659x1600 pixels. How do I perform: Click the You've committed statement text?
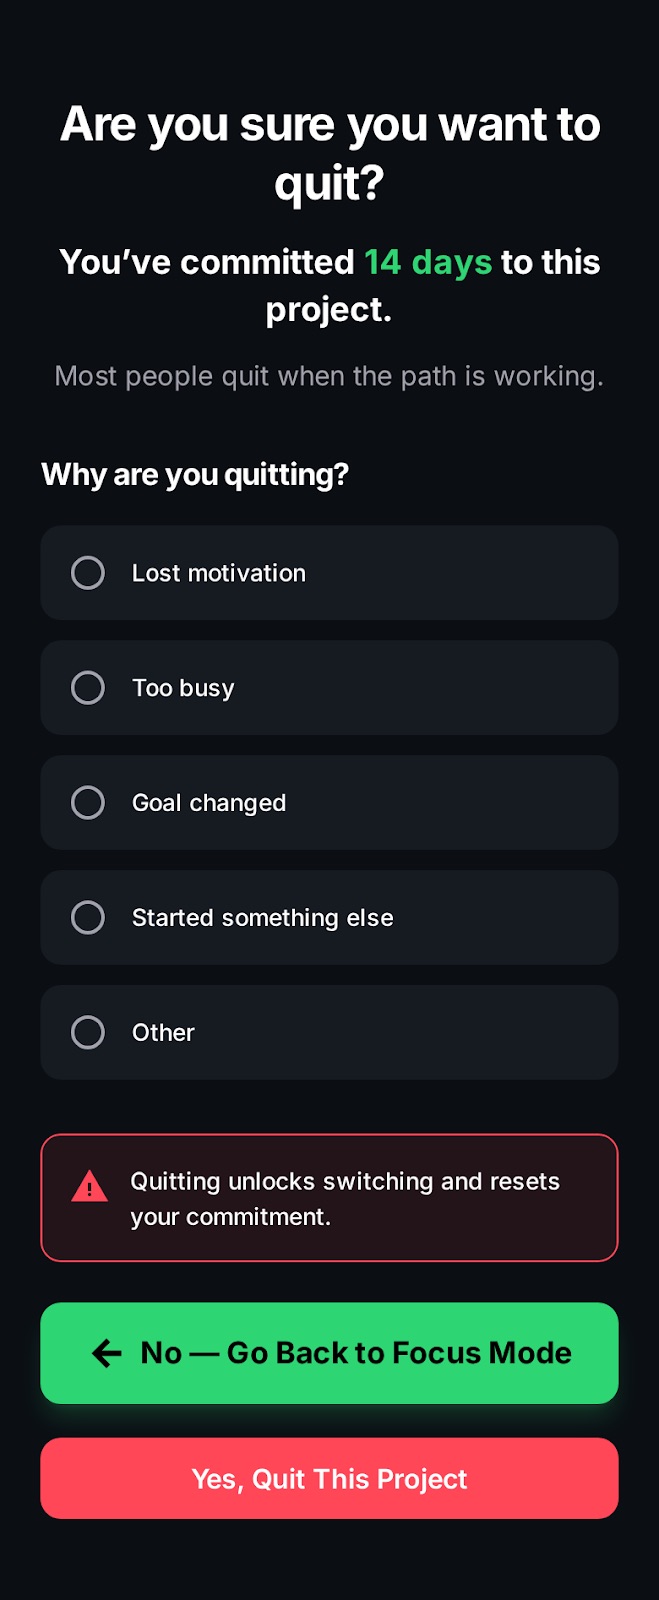tap(330, 285)
